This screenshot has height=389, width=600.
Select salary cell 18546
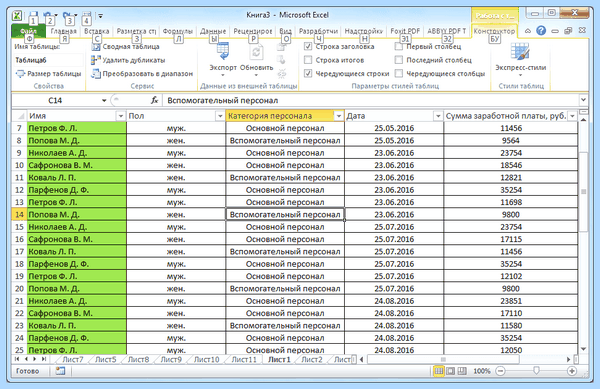click(x=511, y=165)
